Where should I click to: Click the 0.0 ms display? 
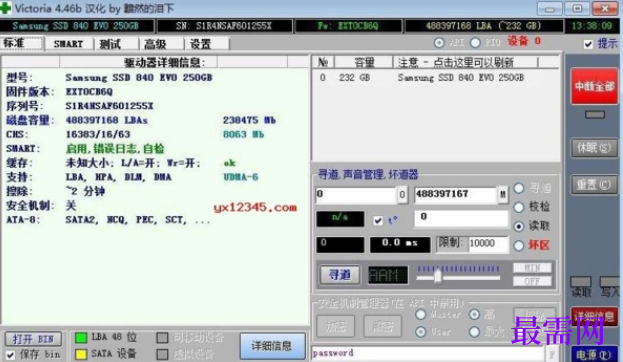coord(400,244)
